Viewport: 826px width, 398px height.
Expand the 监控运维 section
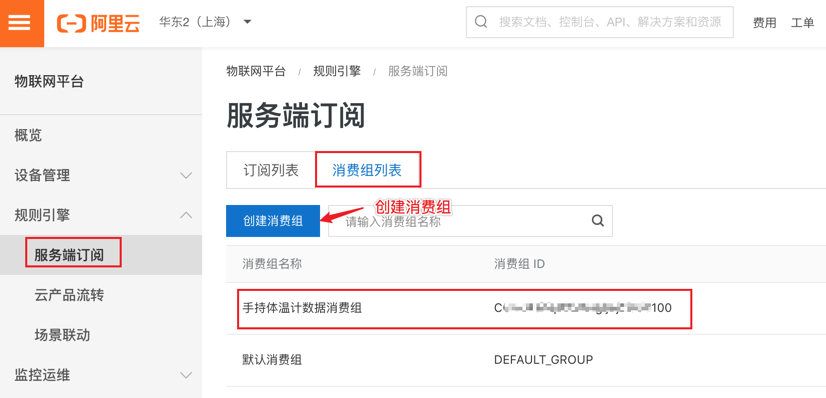point(101,375)
